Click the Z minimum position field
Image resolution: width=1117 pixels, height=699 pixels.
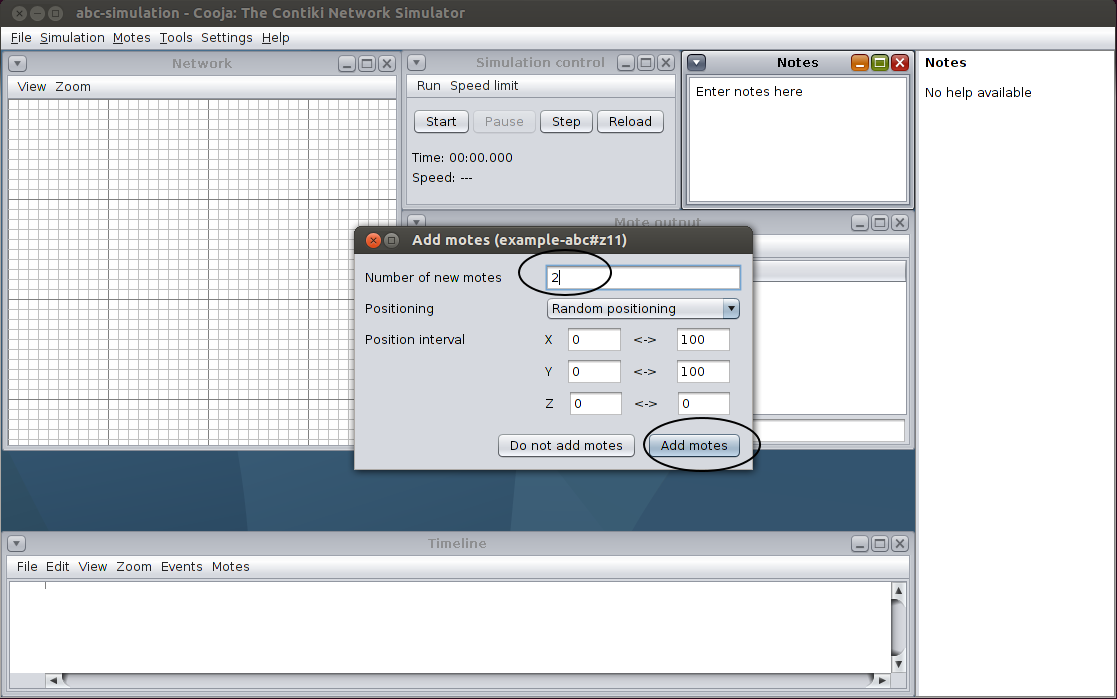[x=596, y=403]
